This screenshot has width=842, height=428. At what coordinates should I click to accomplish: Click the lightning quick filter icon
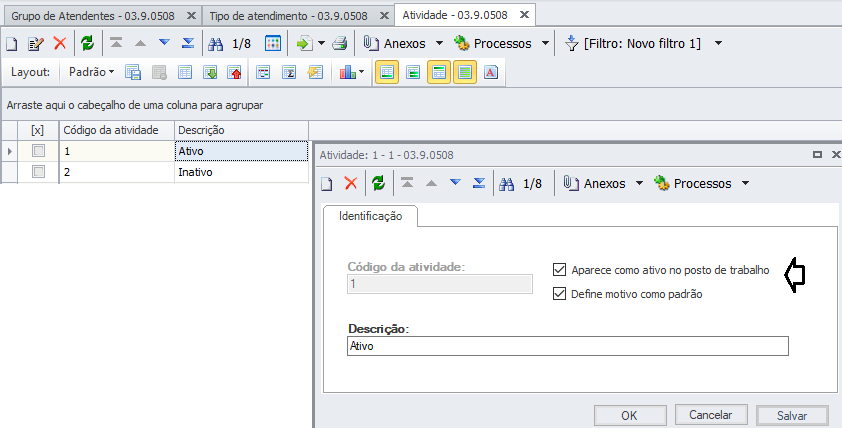pyautogui.click(x=315, y=72)
